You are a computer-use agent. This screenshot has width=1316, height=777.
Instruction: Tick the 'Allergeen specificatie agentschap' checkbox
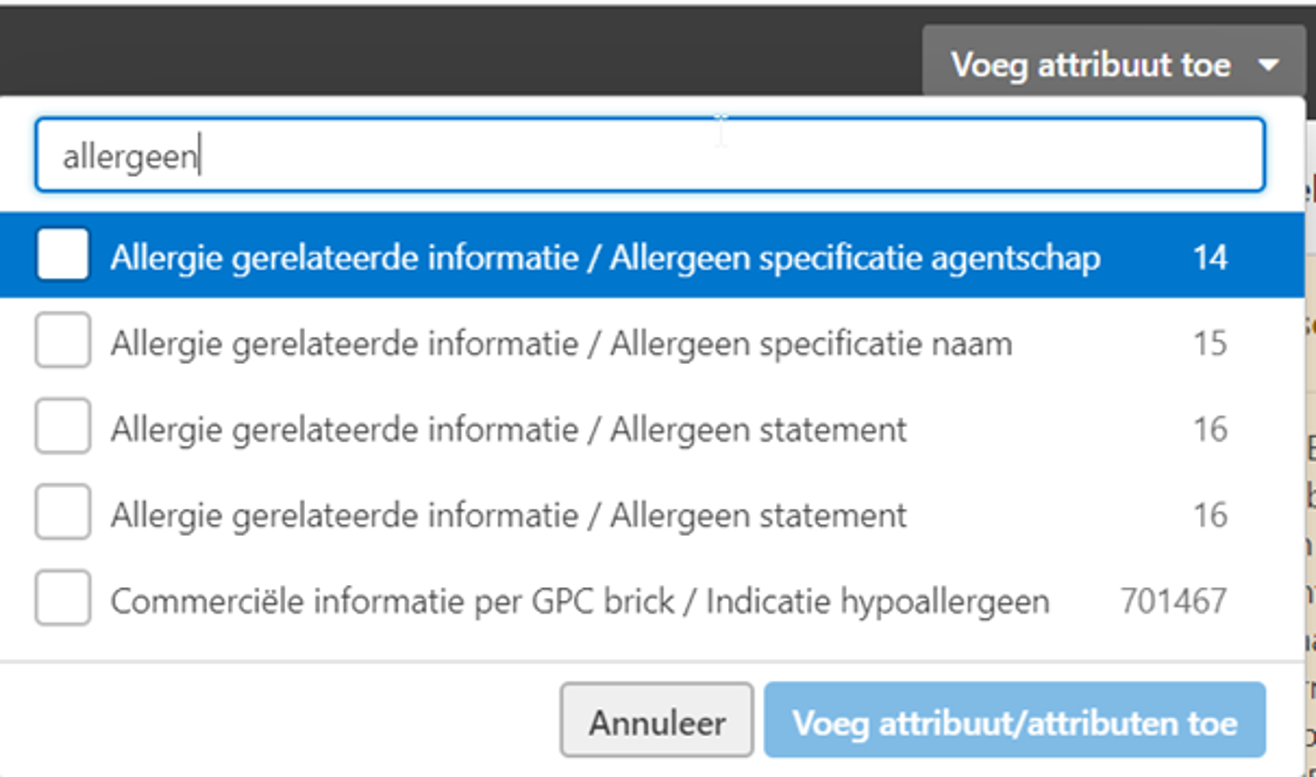tap(63, 256)
